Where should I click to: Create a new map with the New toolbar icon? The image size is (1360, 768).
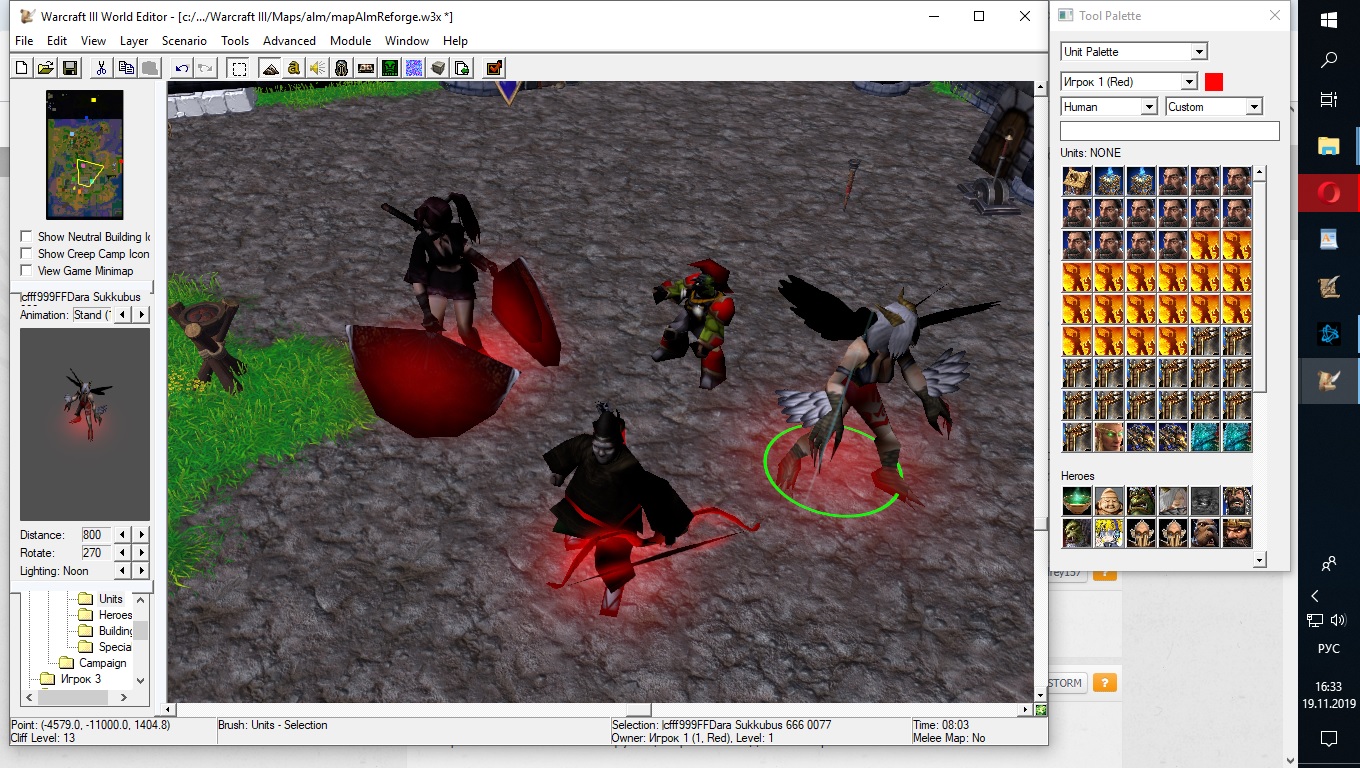[22, 68]
